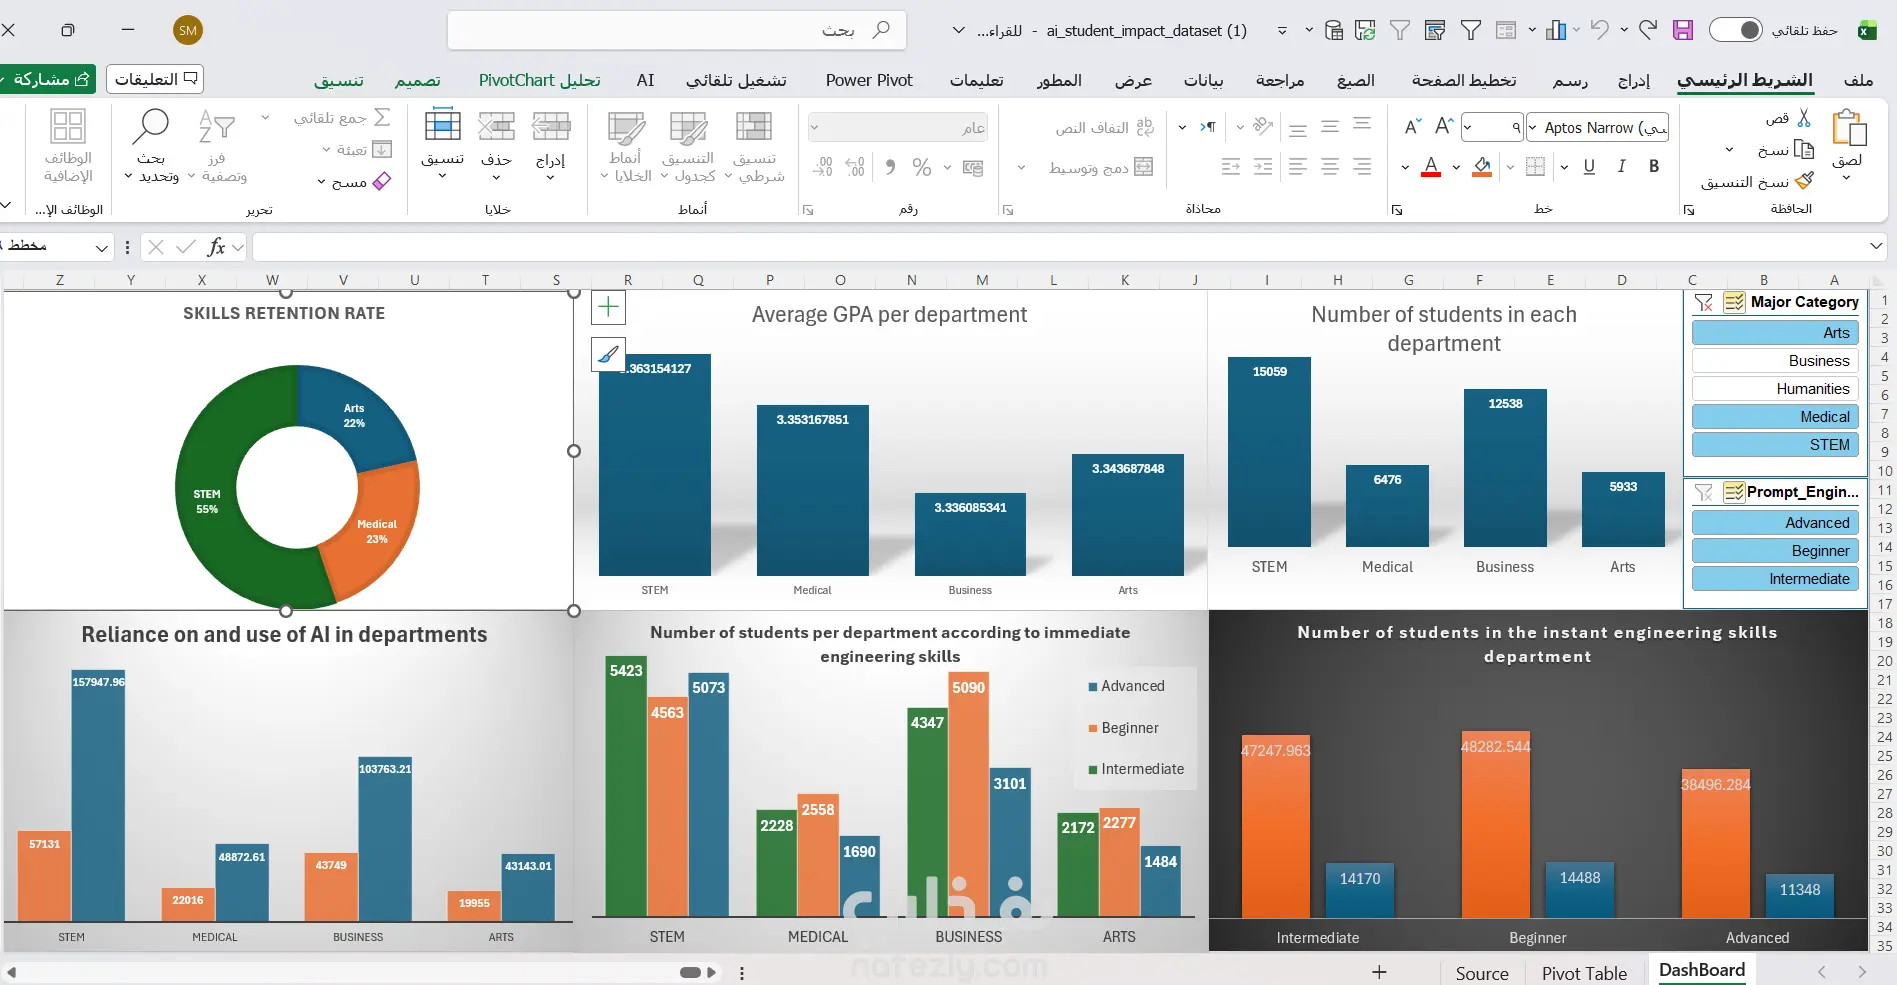
Task: Click the percent style icon
Action: pyautogui.click(x=922, y=168)
